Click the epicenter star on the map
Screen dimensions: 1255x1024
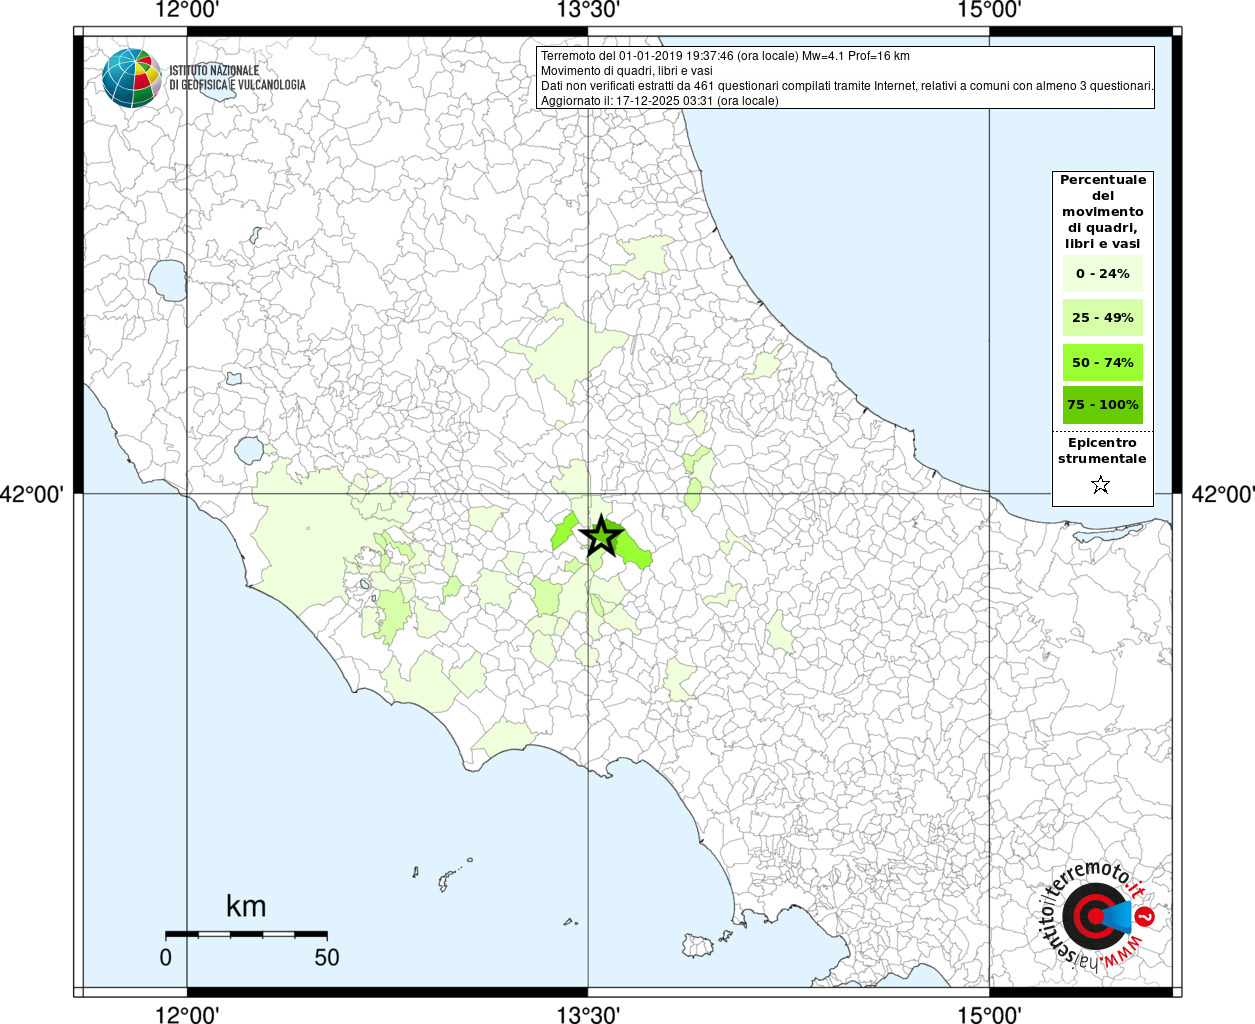tap(600, 536)
